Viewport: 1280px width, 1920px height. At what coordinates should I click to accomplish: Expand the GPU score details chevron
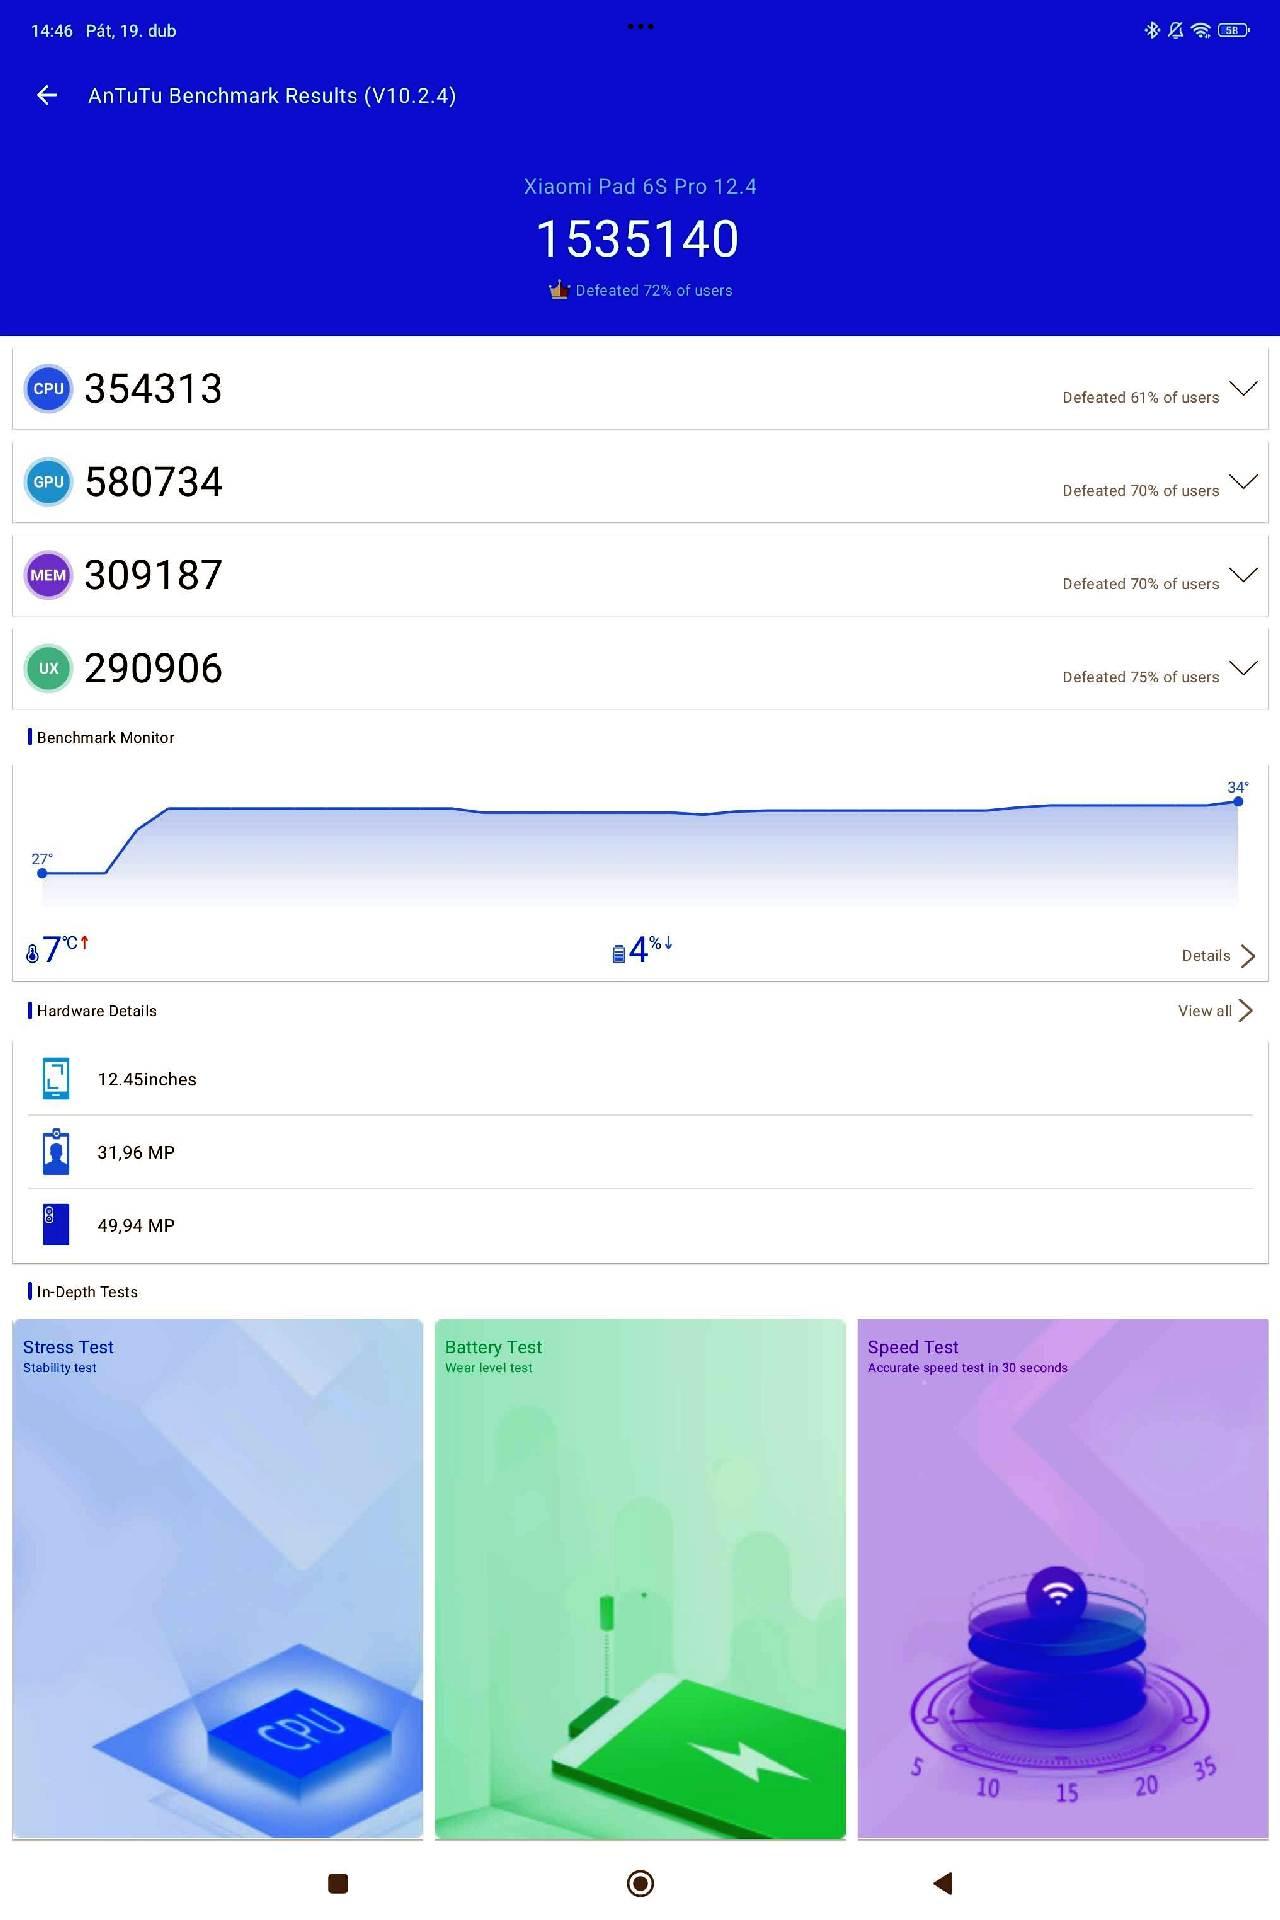1243,481
